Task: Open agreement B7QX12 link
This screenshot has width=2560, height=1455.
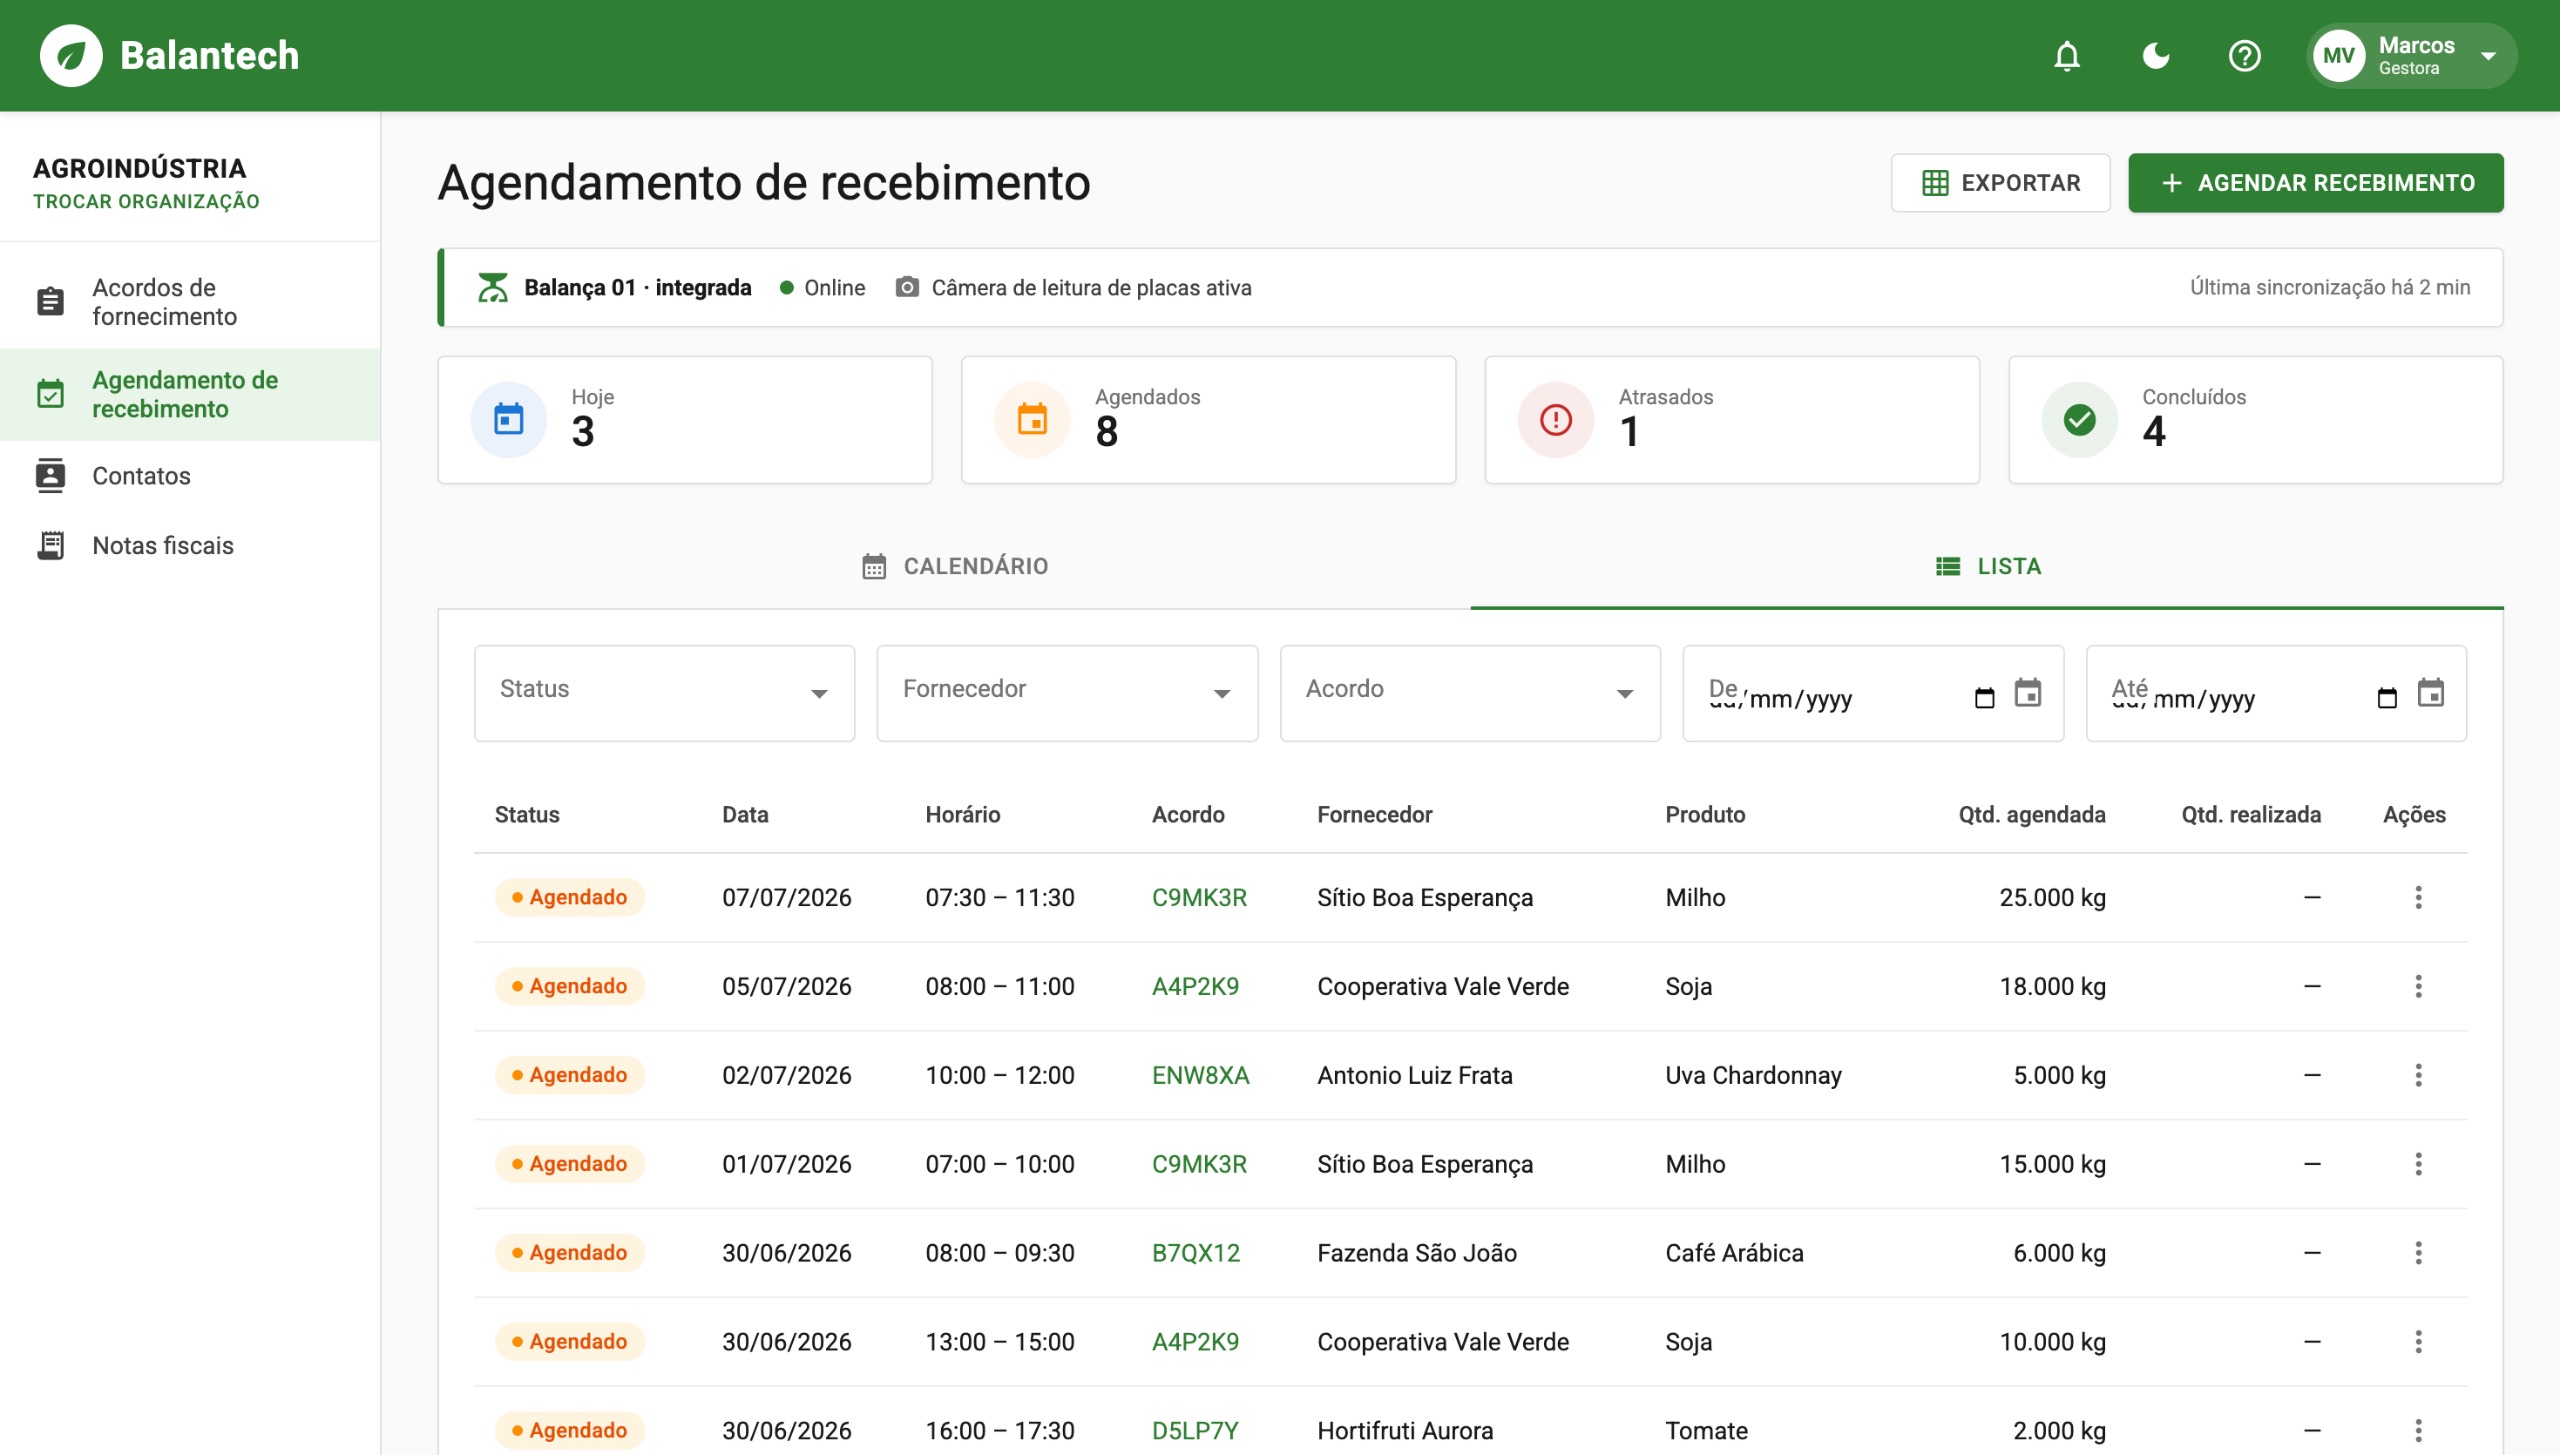Action: (x=1195, y=1253)
